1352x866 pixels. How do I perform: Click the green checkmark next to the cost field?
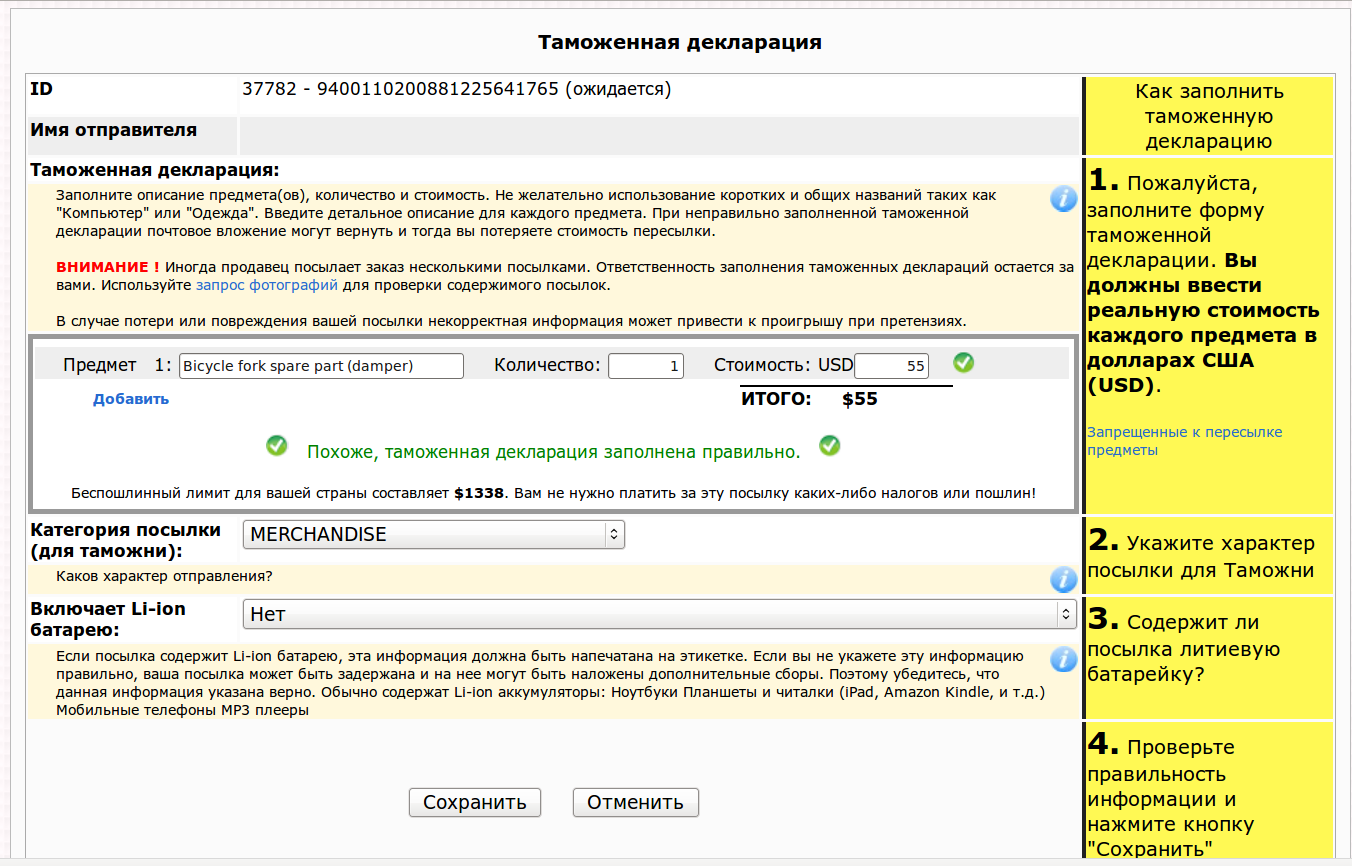click(963, 362)
